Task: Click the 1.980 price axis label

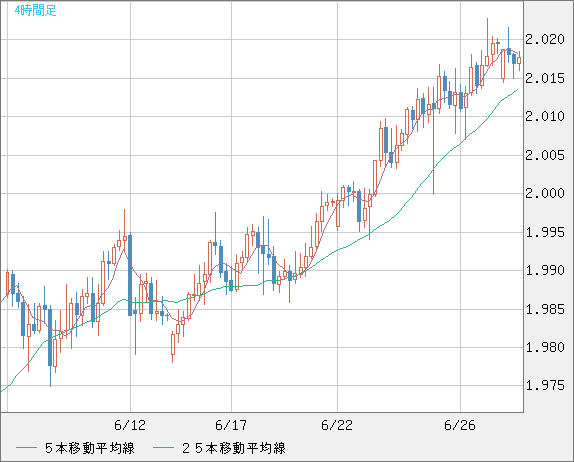Action: 545,347
